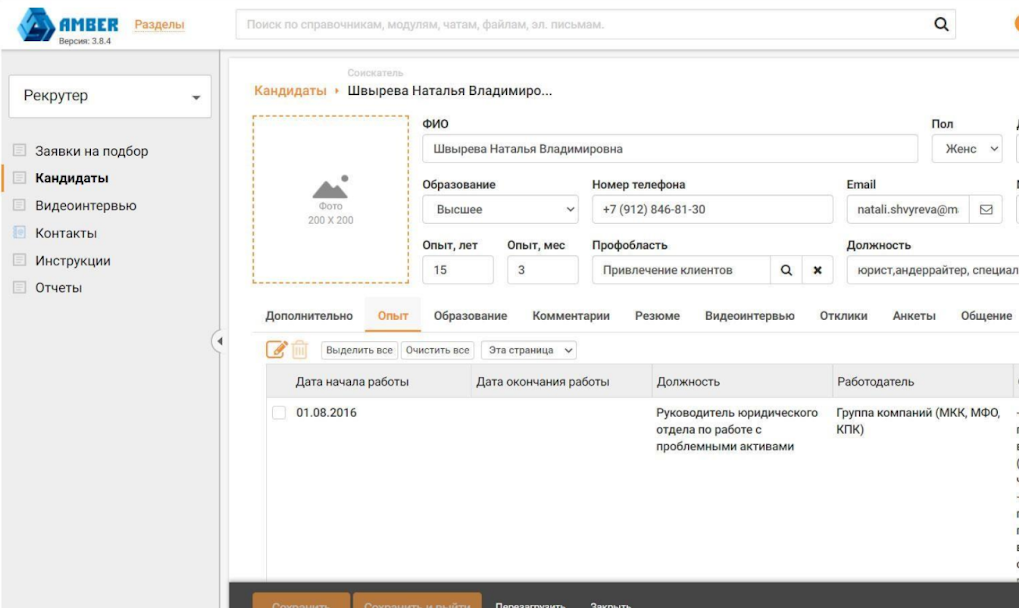
Task: Open Разделы menu in header
Action: coord(159,25)
